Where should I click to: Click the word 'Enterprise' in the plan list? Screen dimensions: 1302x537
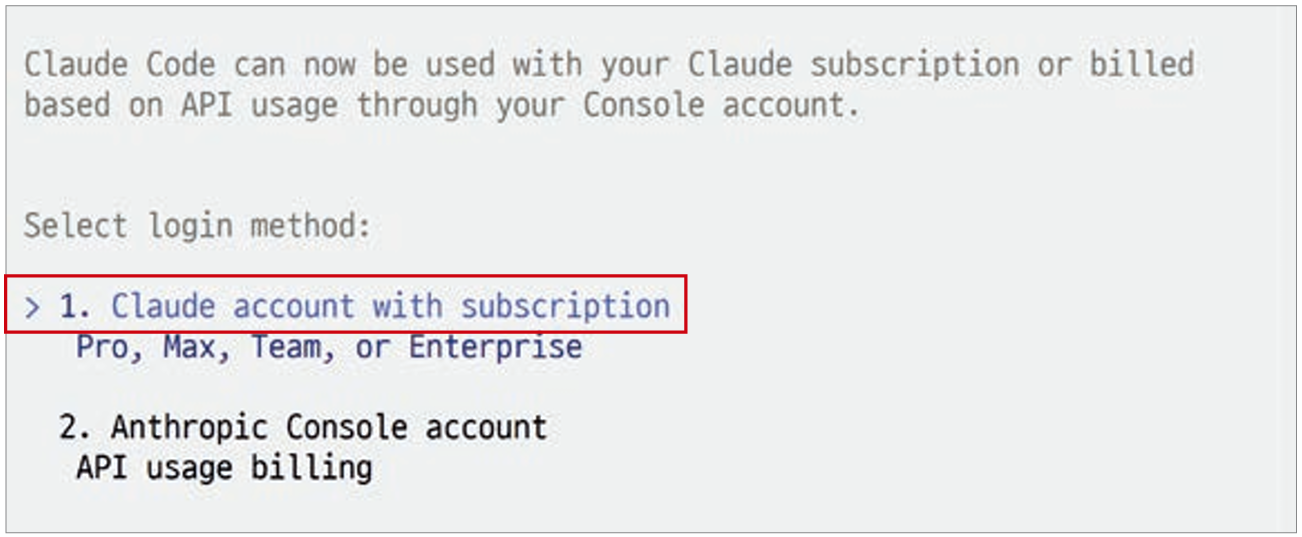tap(495, 347)
